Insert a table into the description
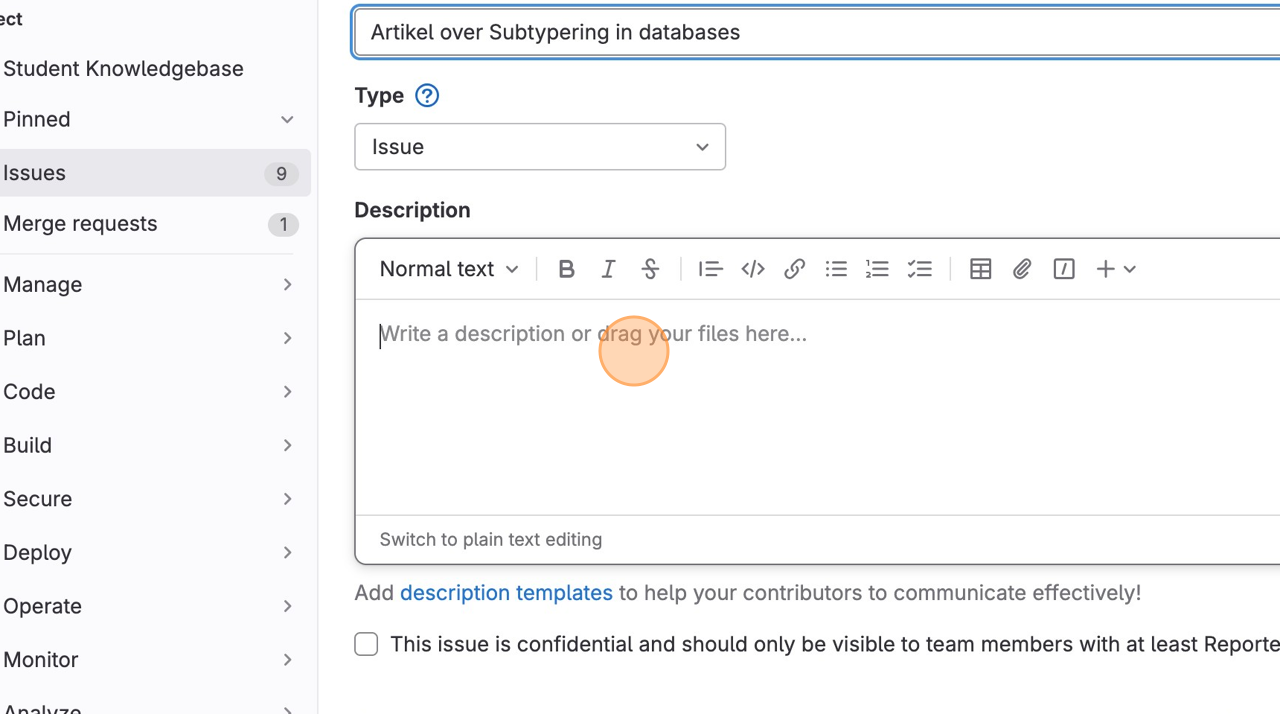 coord(980,269)
